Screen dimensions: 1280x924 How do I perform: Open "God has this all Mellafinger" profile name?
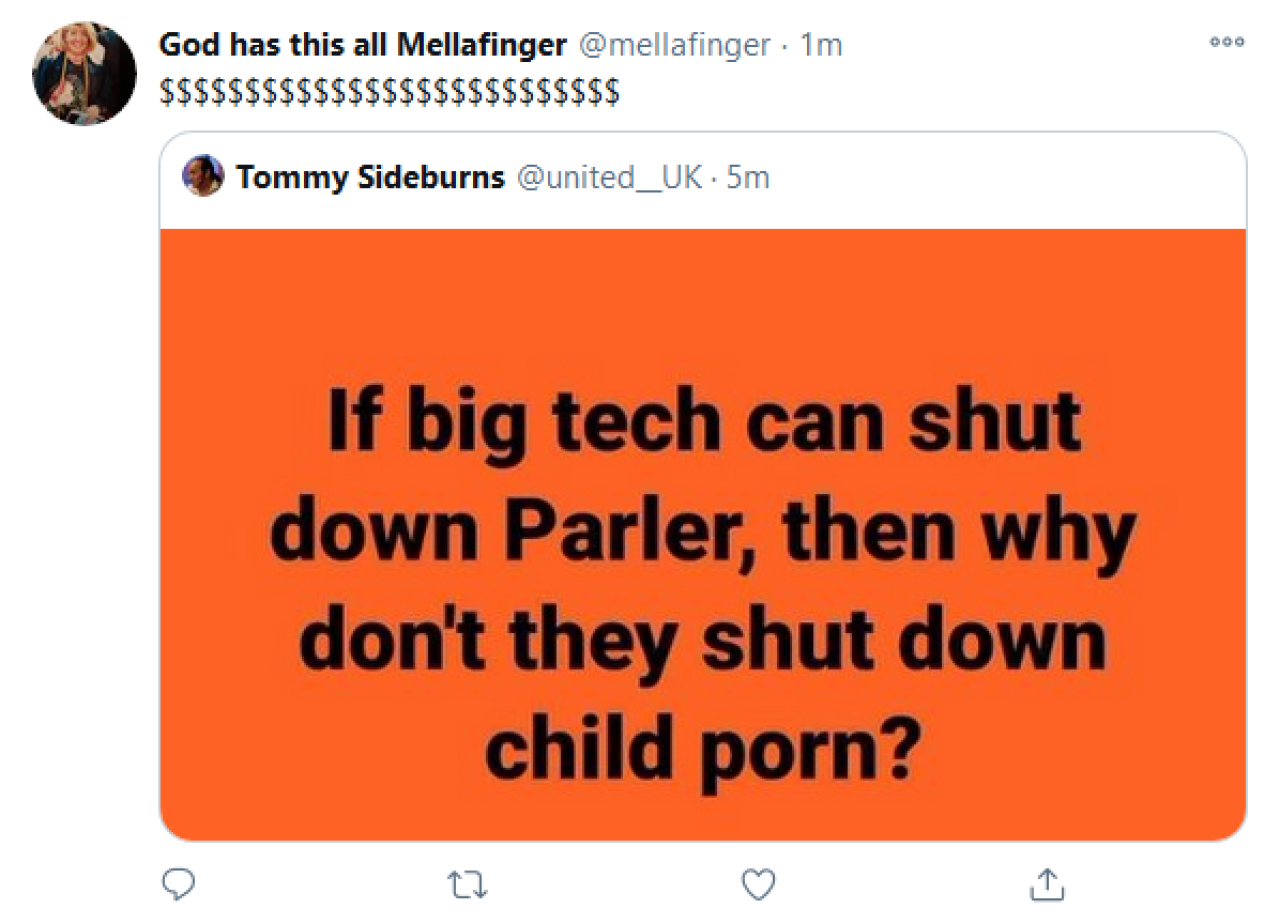(x=363, y=45)
